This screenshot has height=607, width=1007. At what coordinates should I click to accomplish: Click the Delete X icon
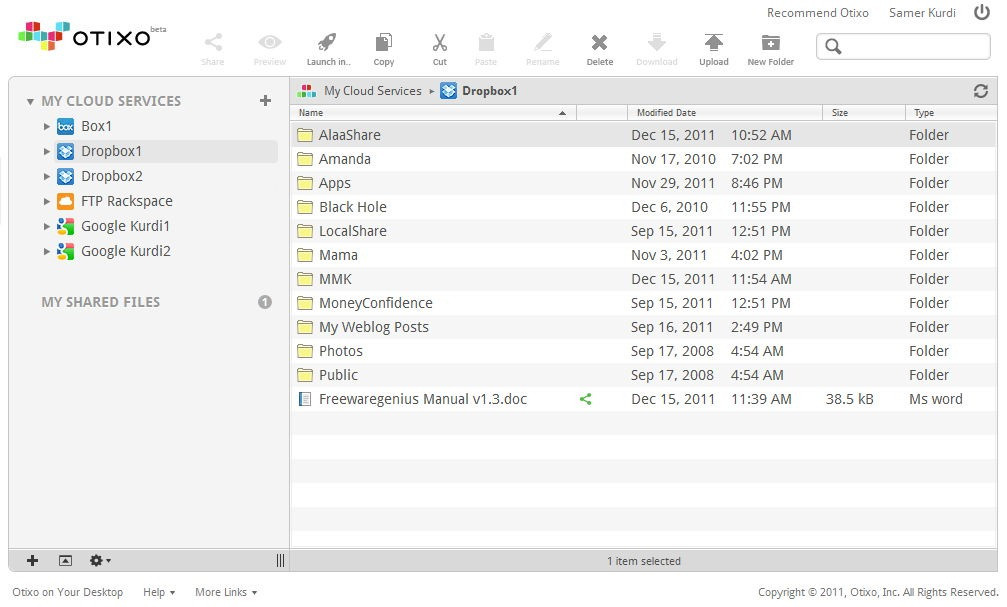click(x=599, y=42)
